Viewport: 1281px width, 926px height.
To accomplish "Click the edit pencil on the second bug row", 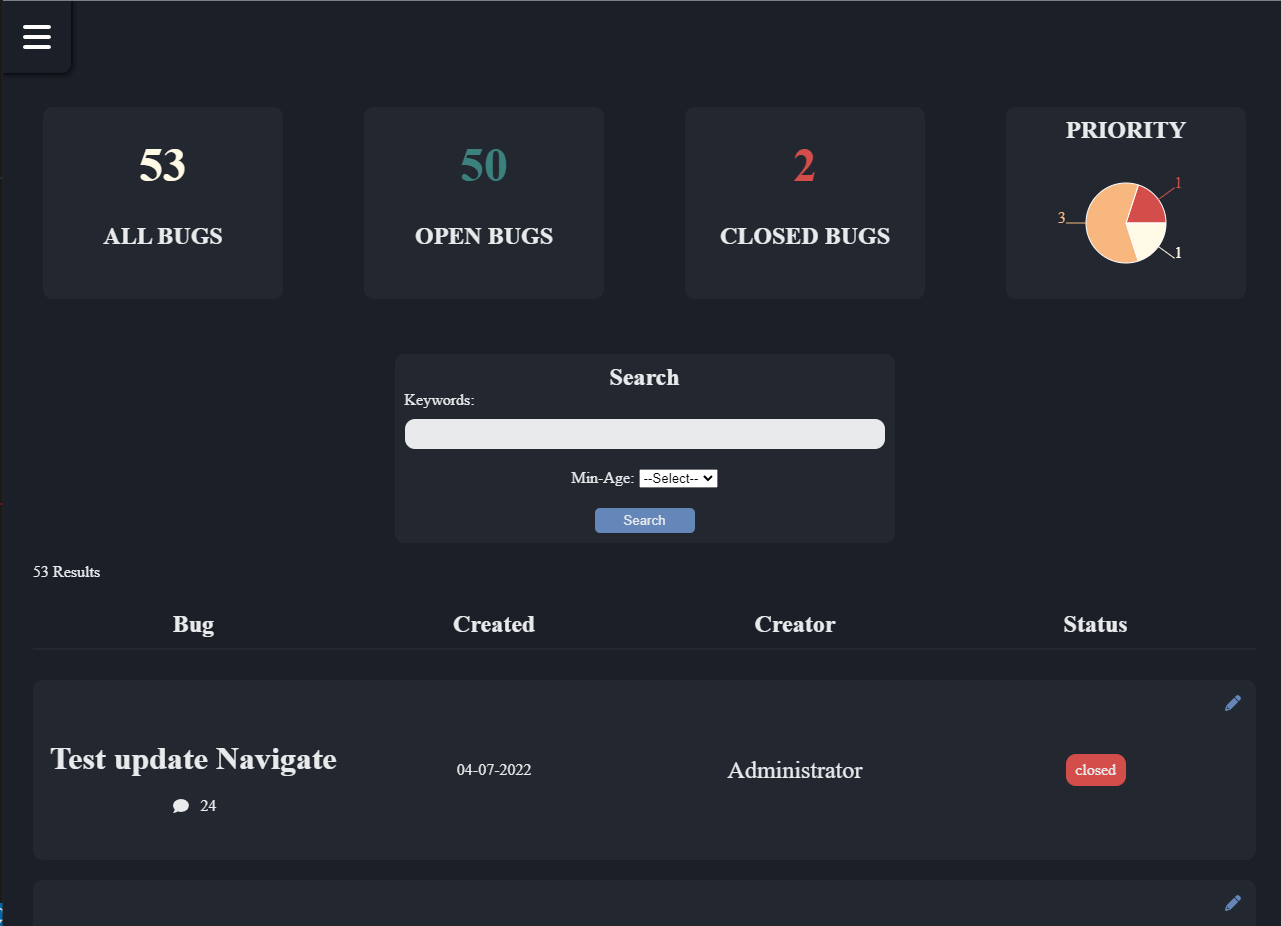I will [x=1232, y=903].
